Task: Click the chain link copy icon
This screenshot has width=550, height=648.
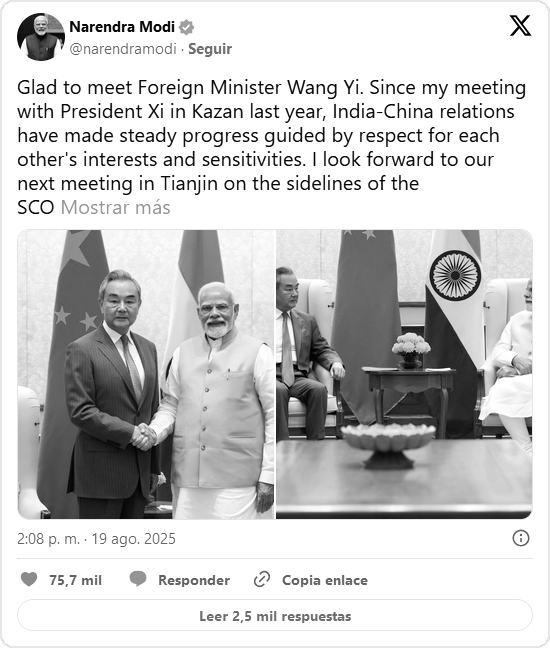Action: point(262,579)
